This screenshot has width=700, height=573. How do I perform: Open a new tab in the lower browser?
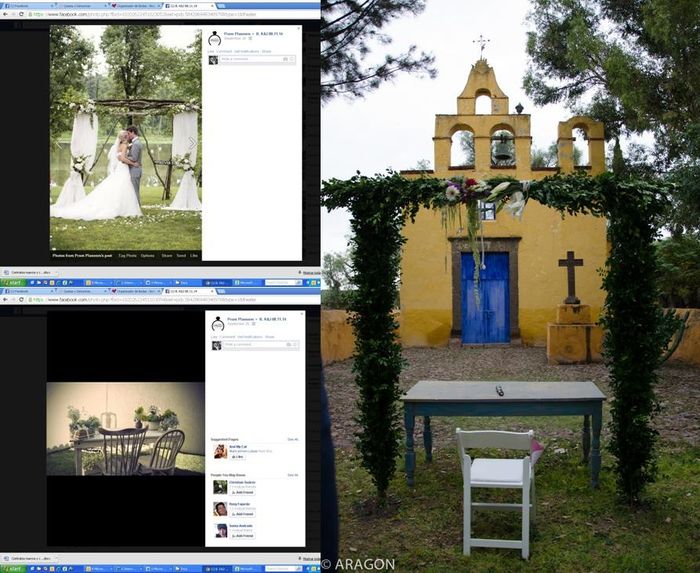(x=221, y=291)
